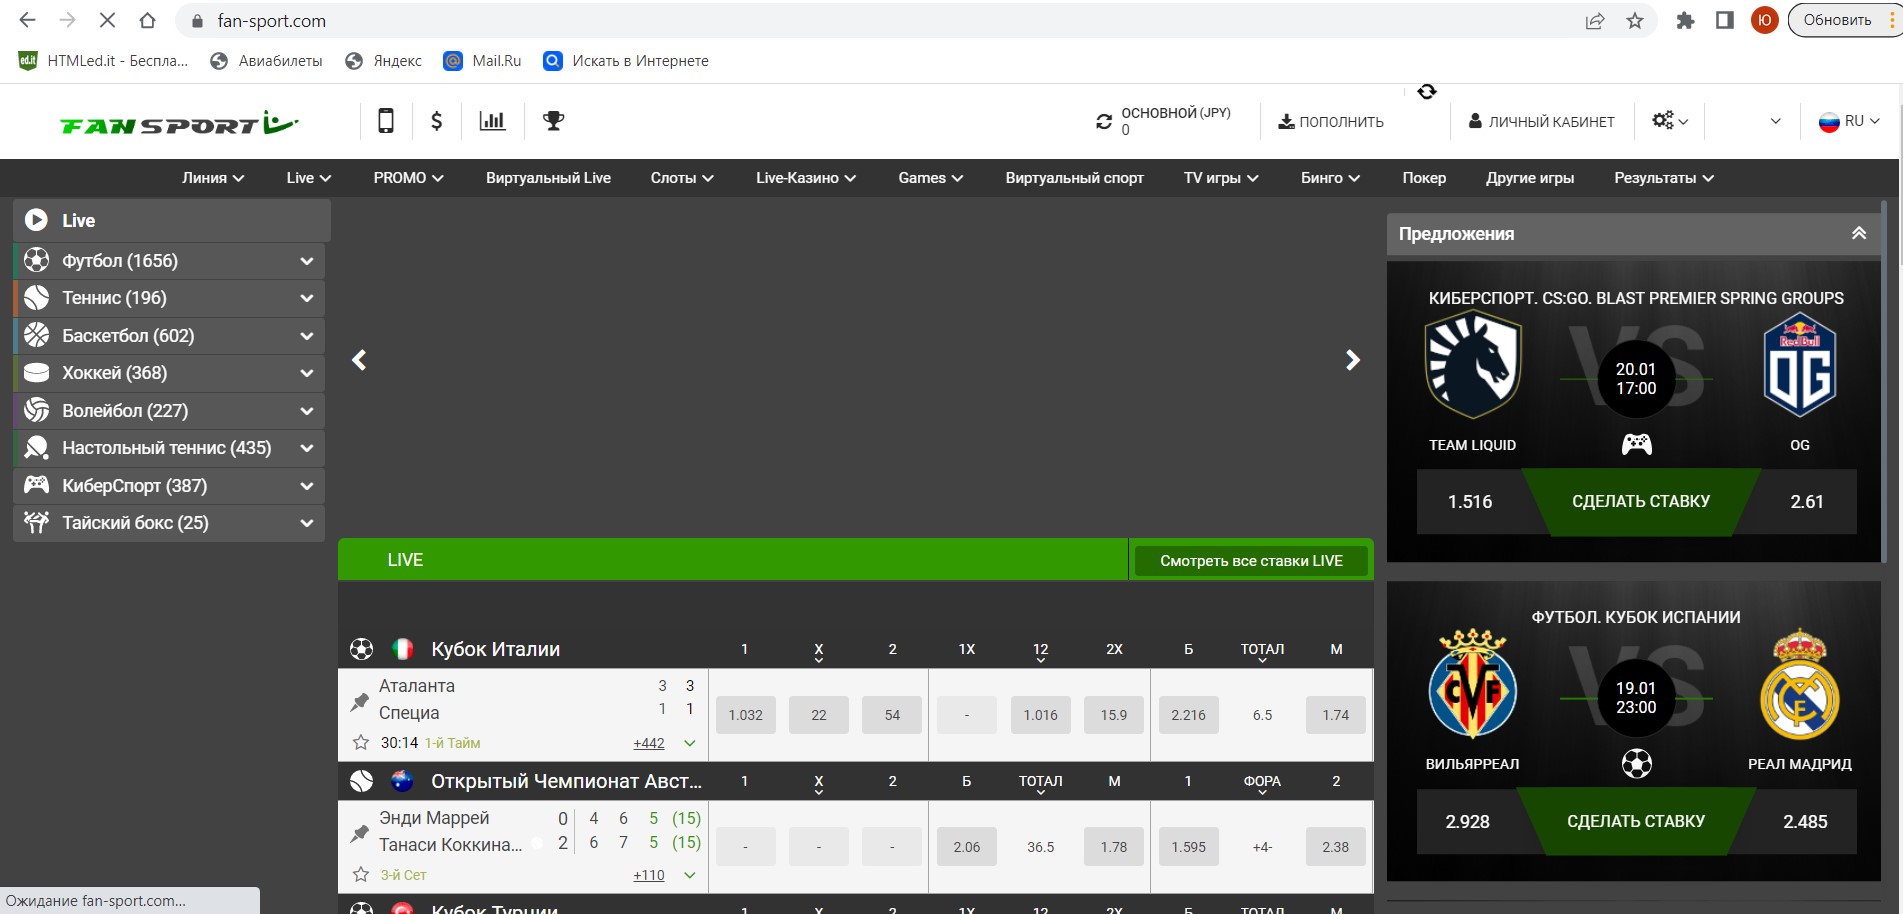Click the dollar sign payments icon
Screen dimensions: 1903x914
click(436, 121)
